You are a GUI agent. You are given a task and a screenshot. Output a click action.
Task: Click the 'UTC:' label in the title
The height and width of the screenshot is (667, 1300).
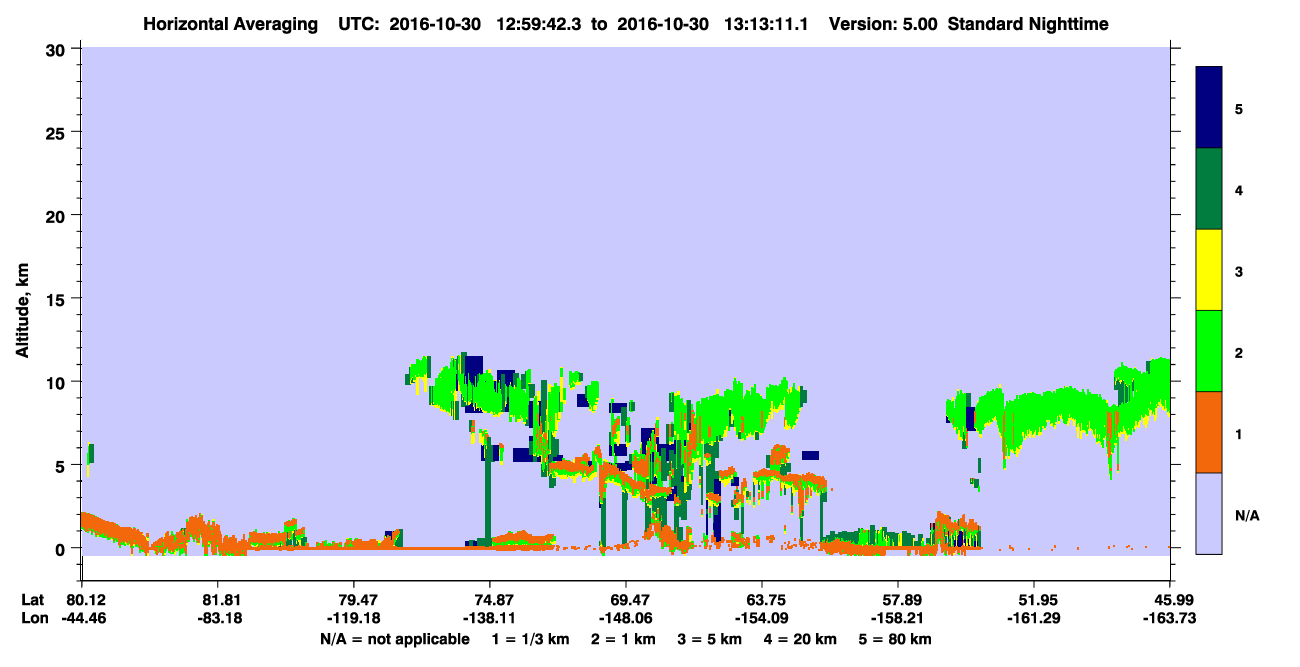[359, 24]
